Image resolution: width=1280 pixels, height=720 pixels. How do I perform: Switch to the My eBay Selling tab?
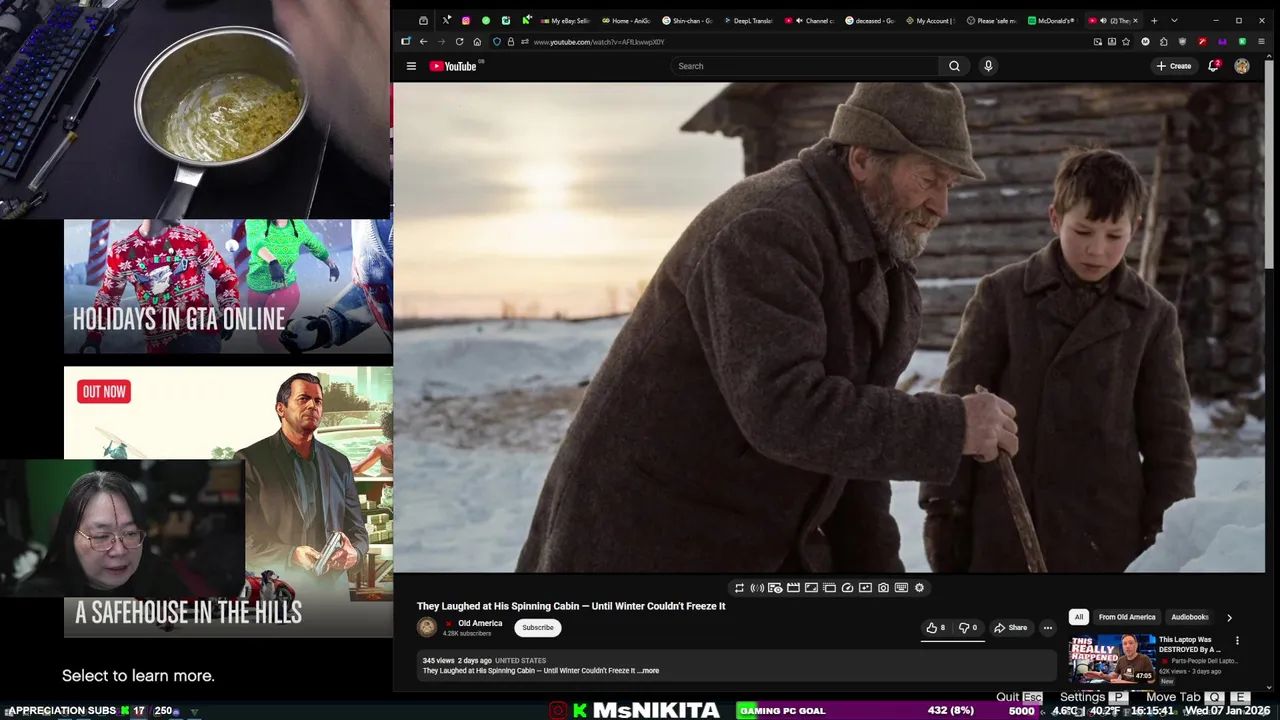point(565,21)
